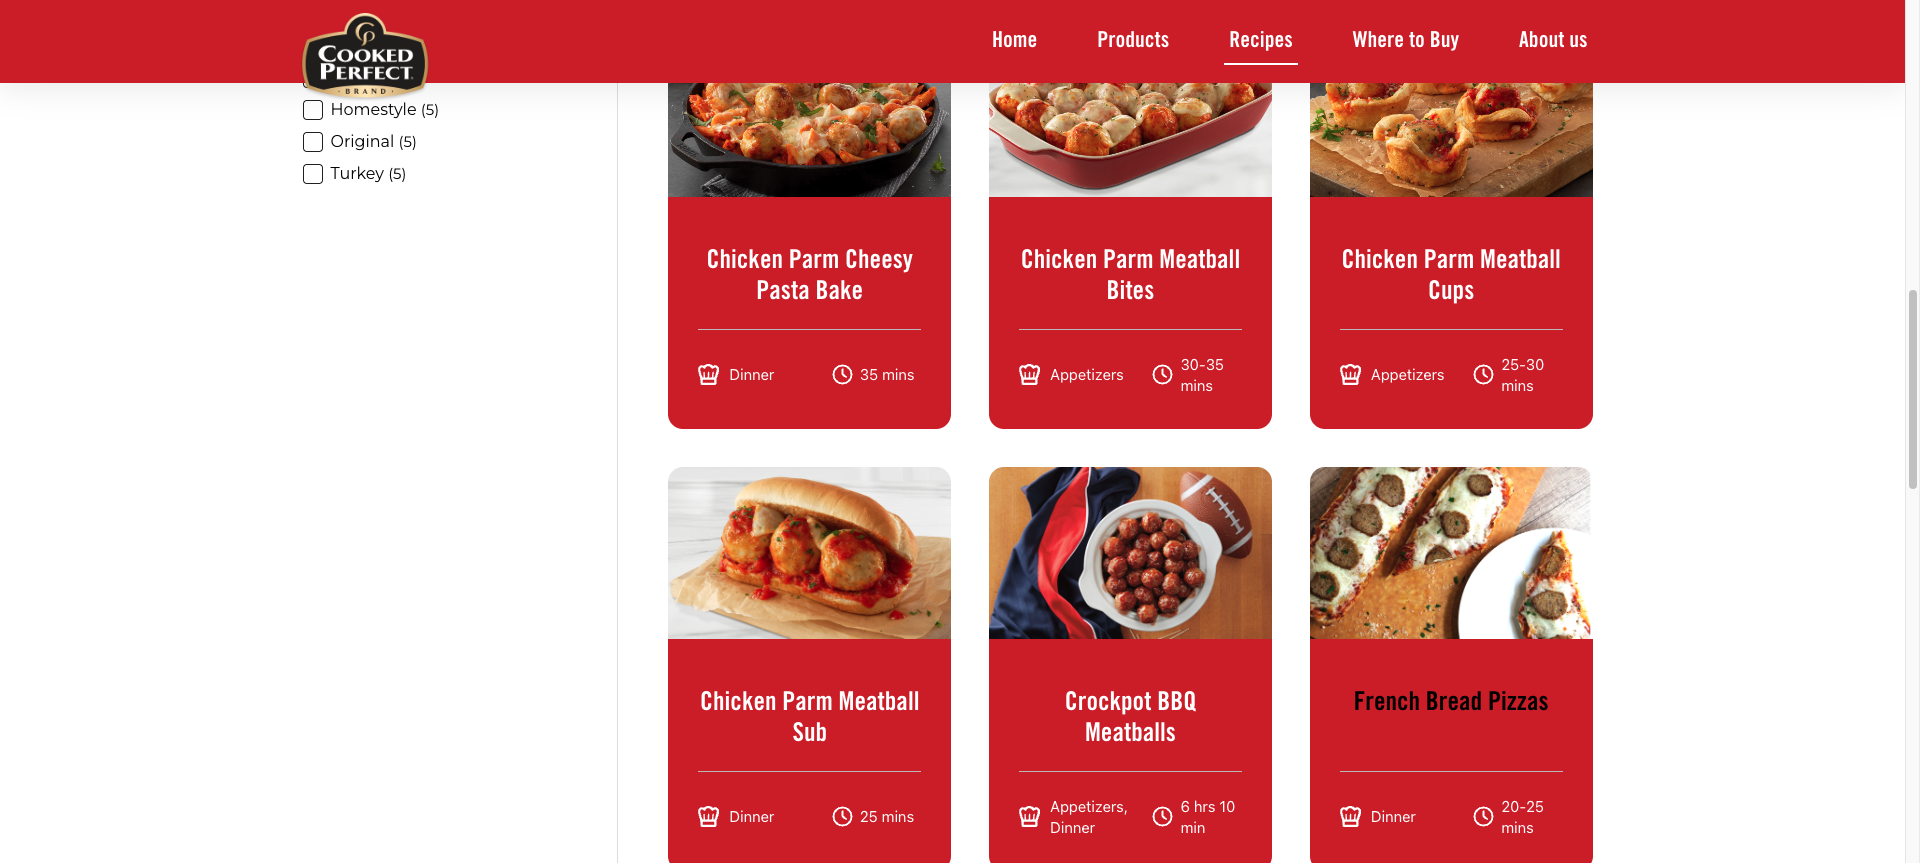Click the clock icon beside 20-25 mins

coord(1483,817)
